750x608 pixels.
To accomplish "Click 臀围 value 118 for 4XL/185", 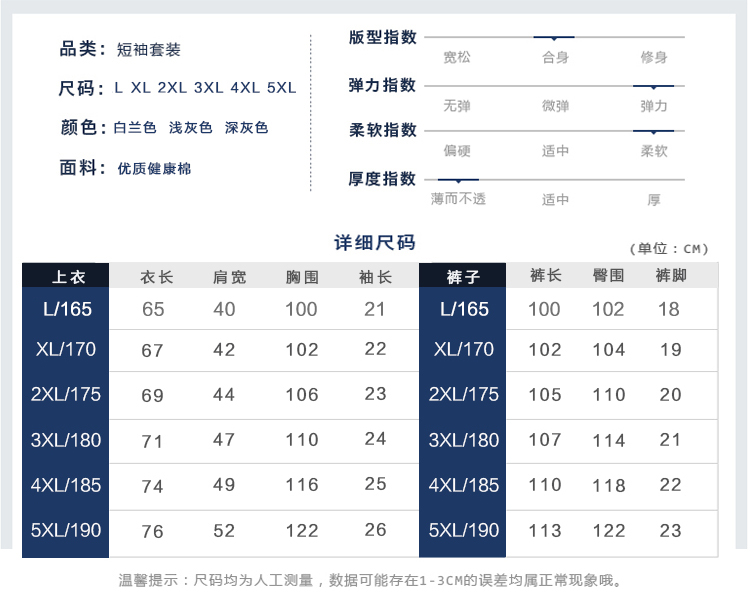I will 609,486.
